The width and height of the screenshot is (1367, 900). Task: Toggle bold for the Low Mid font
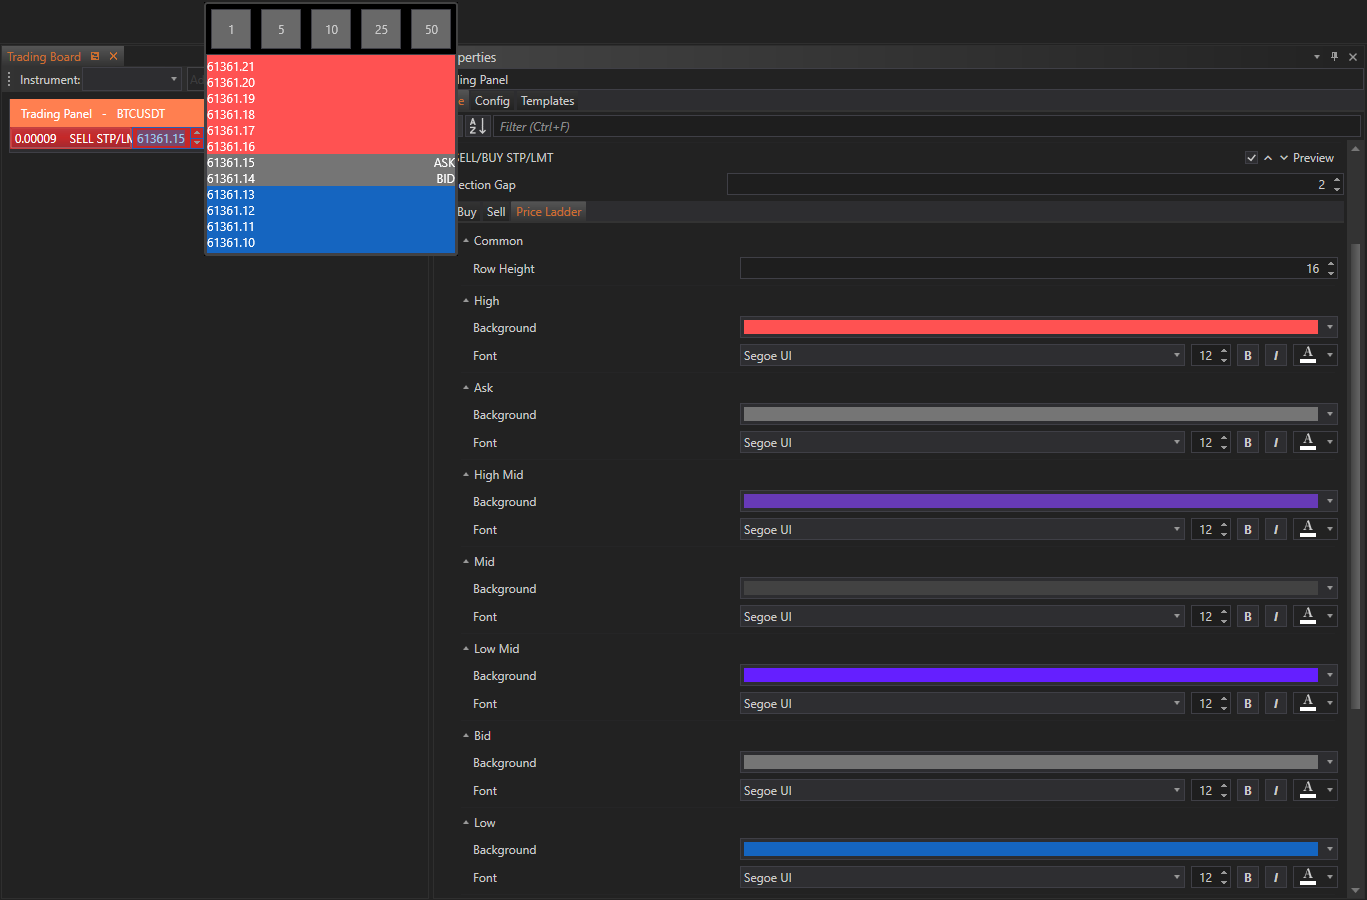[x=1247, y=704]
